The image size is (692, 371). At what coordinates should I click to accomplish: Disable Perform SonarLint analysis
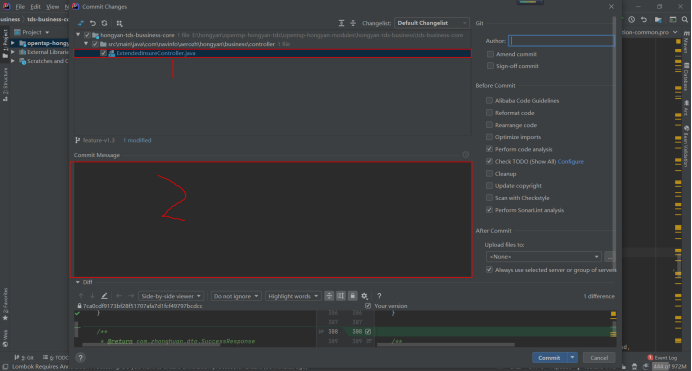tap(489, 210)
